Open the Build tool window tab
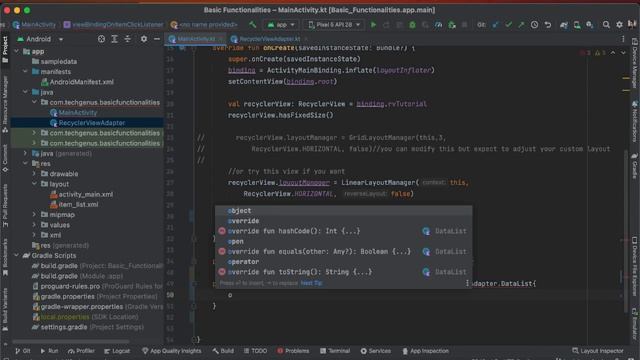640x360 pixels. point(223,351)
